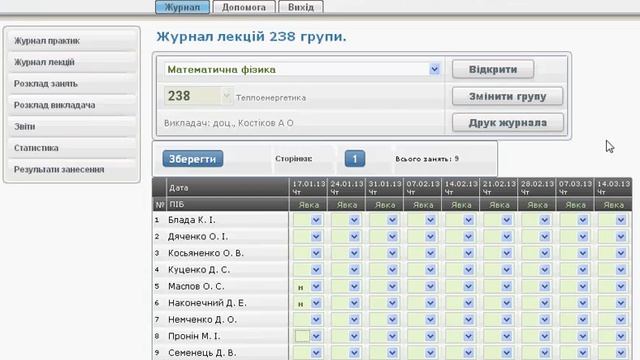This screenshot has width=640, height=360.
Task: Click the Відкрити button
Action: 493,69
